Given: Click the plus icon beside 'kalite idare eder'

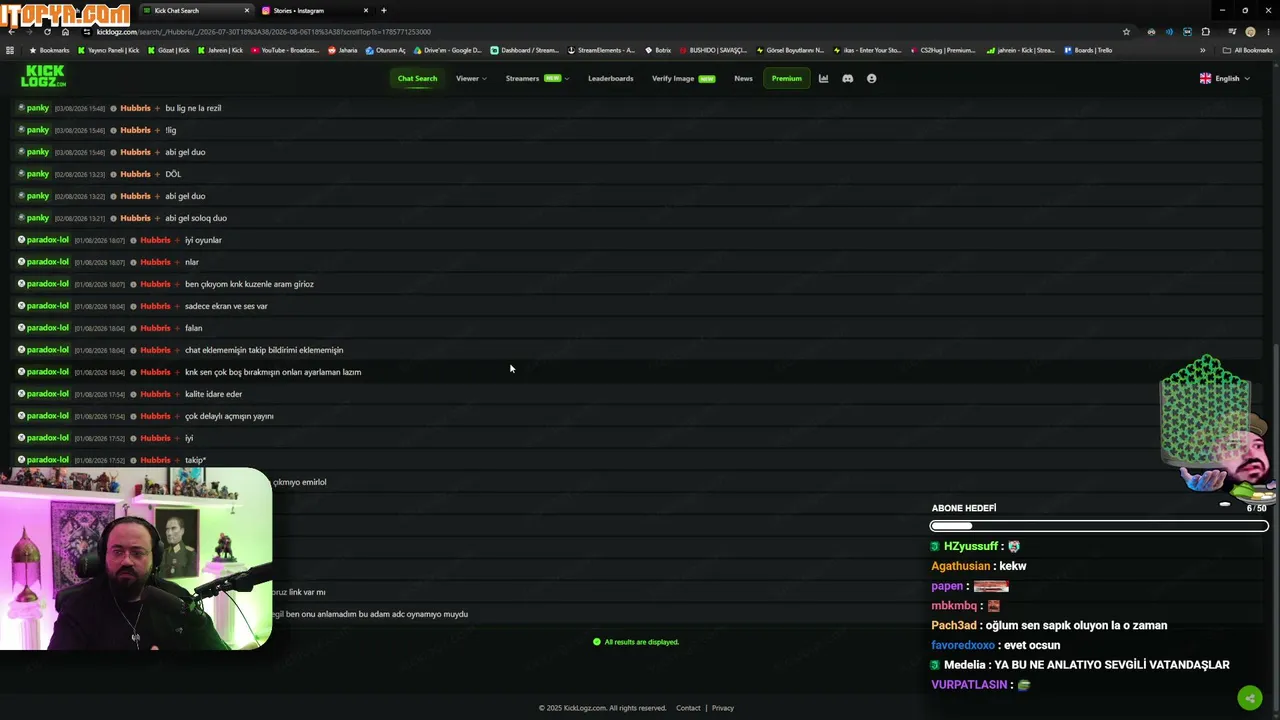Looking at the screenshot, I should point(177,394).
